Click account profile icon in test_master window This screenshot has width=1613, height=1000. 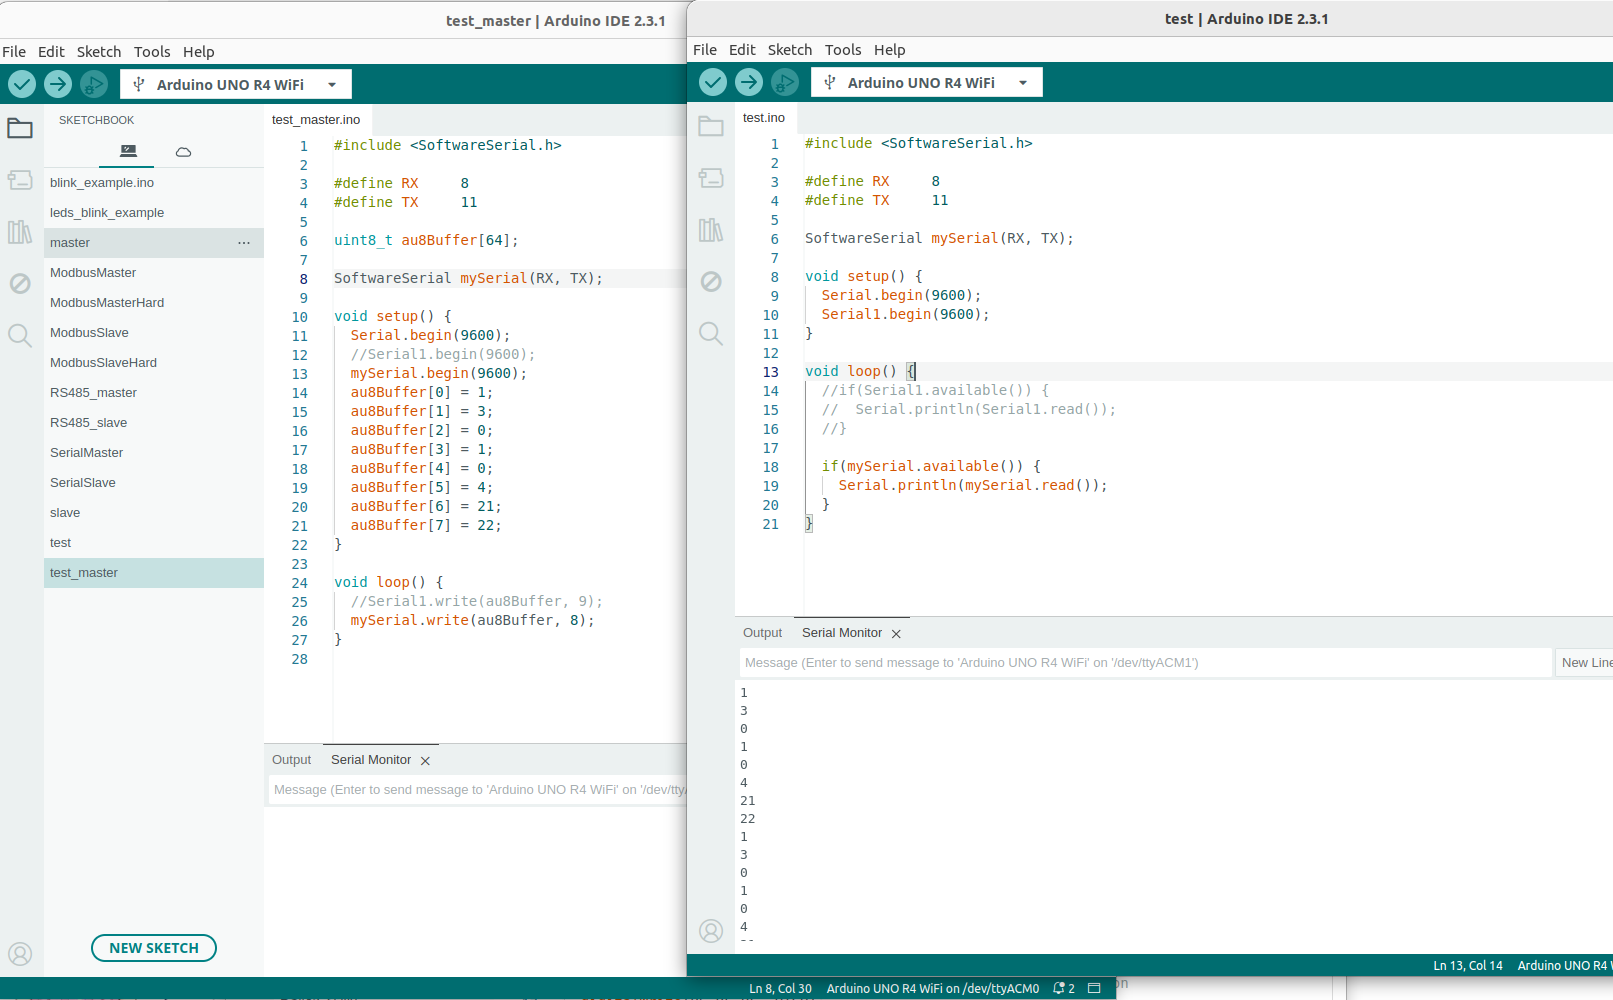coord(20,954)
